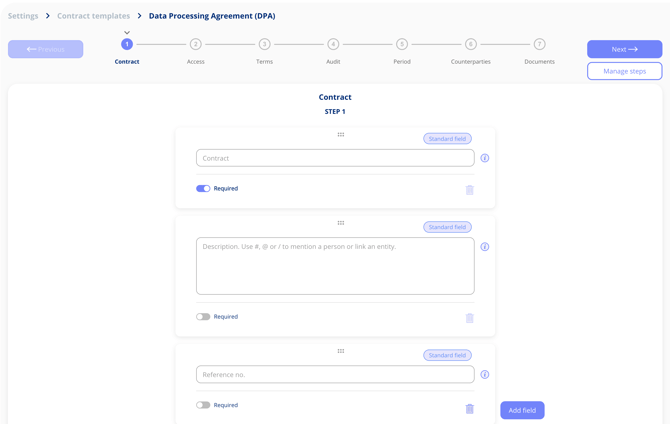670x424 pixels.
Task: Go to step 5 Period
Action: click(x=402, y=44)
